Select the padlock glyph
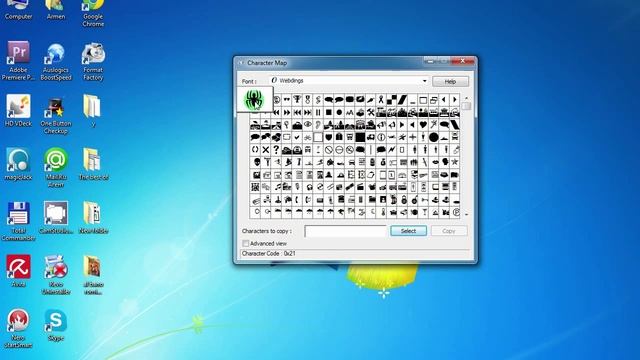This screenshot has height=360, width=640. coord(404,200)
